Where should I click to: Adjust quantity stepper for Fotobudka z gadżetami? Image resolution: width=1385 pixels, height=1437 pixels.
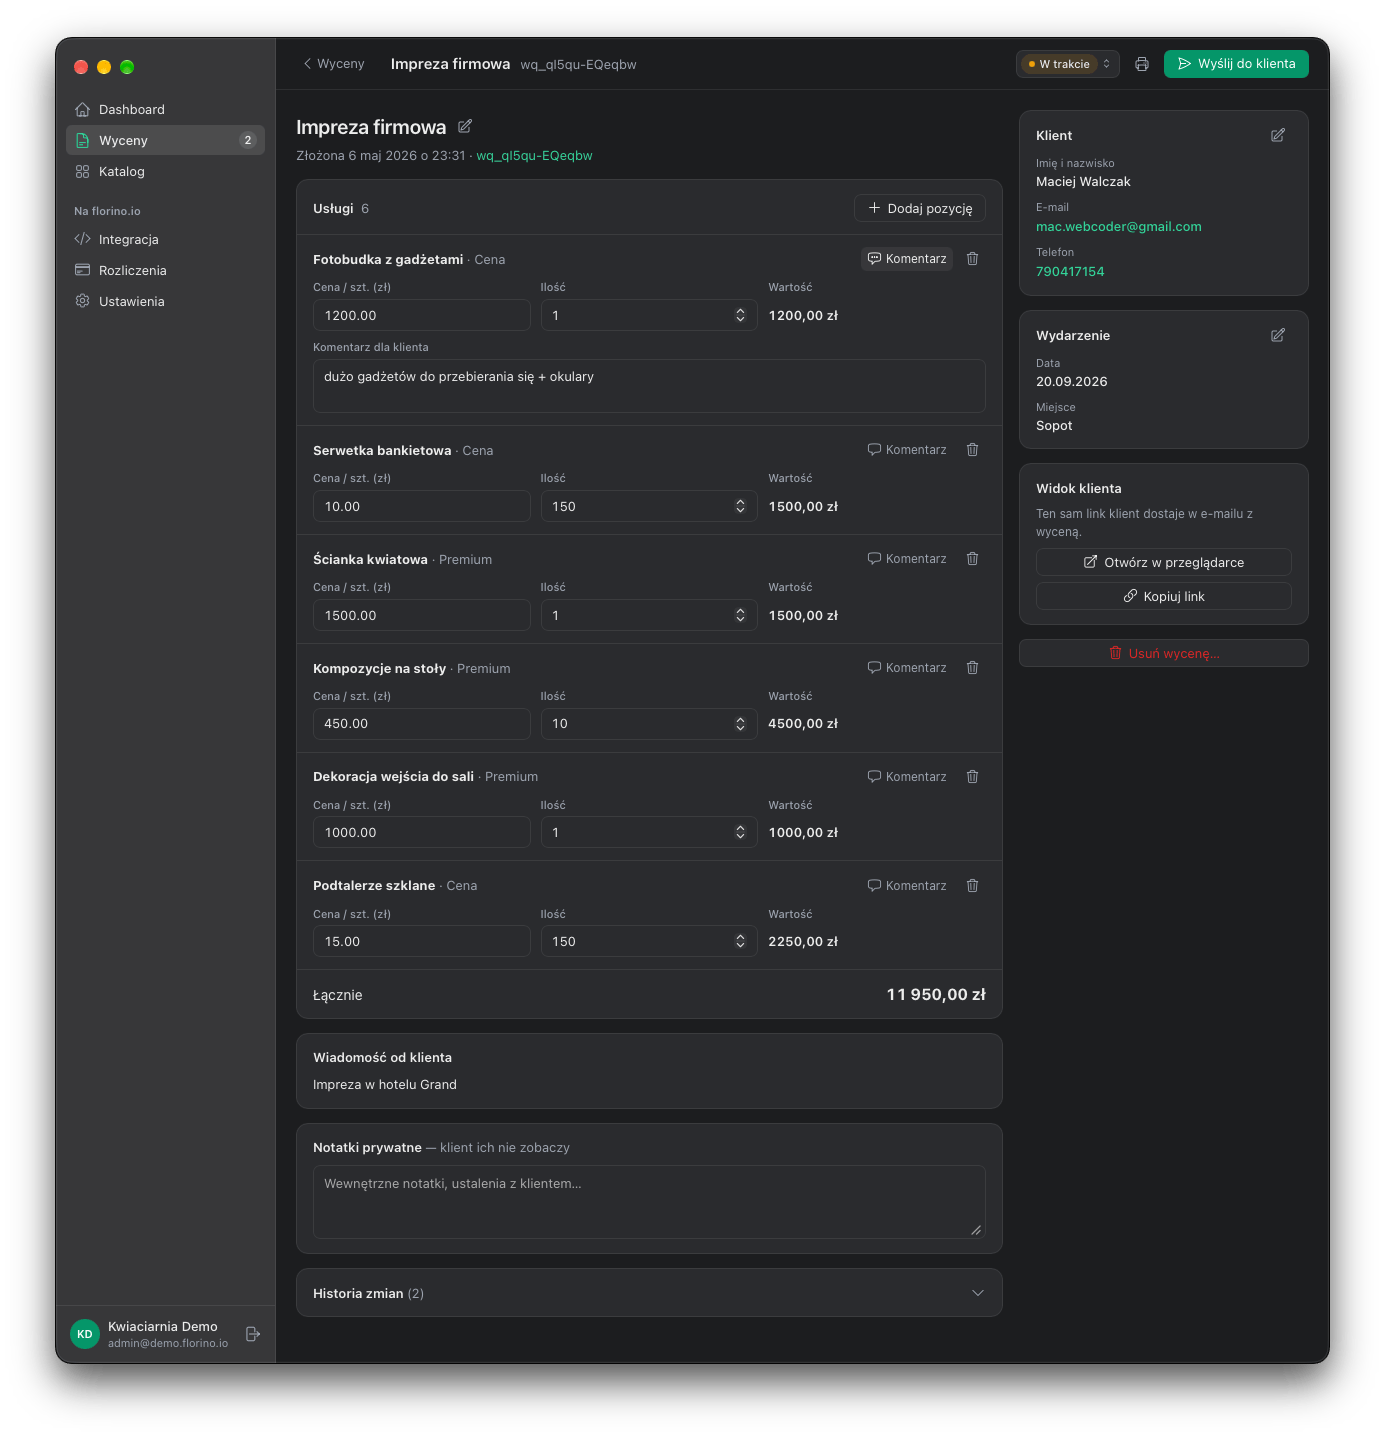click(740, 315)
